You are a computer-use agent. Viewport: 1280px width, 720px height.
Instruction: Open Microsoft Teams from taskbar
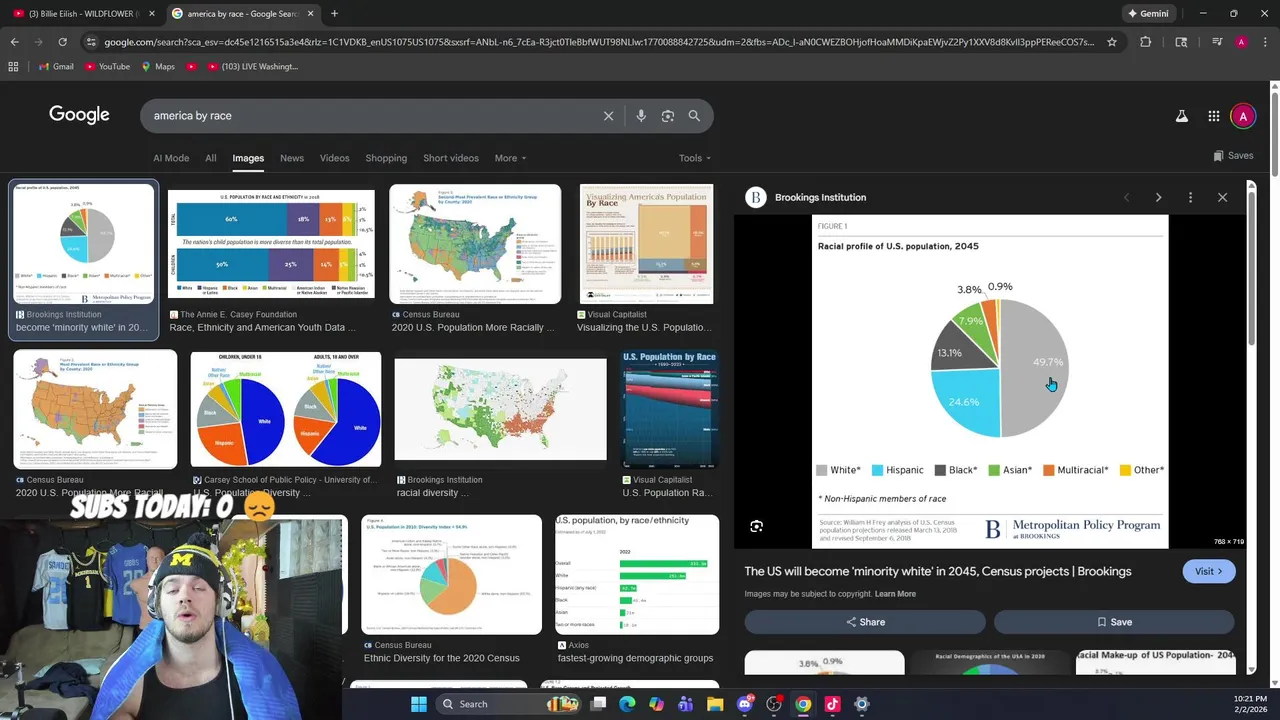tap(685, 704)
